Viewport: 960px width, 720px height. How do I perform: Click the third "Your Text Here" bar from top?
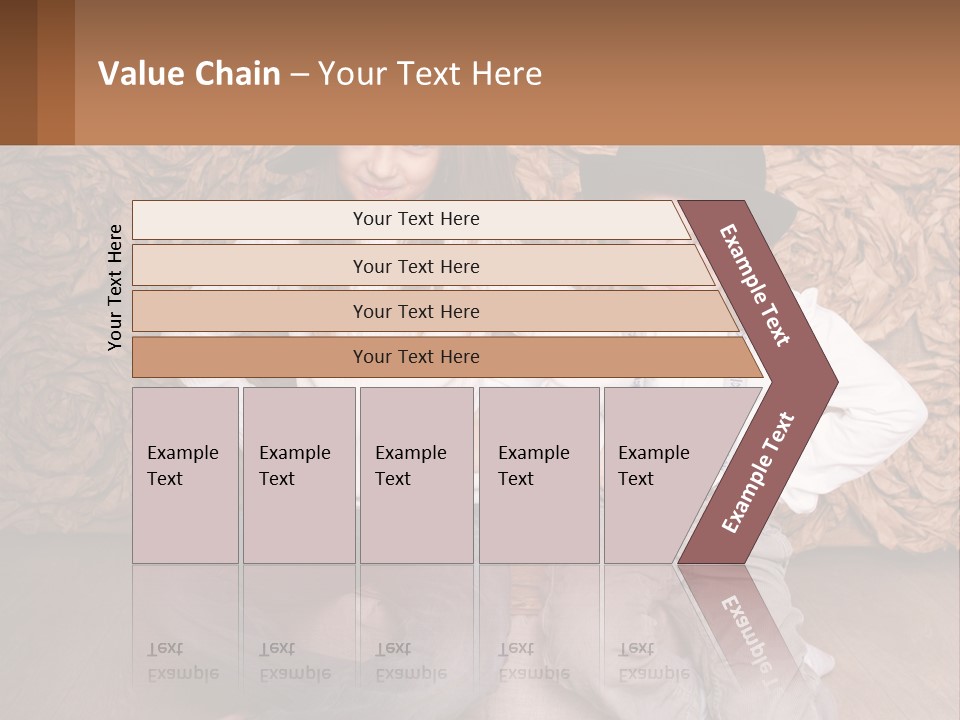click(415, 311)
